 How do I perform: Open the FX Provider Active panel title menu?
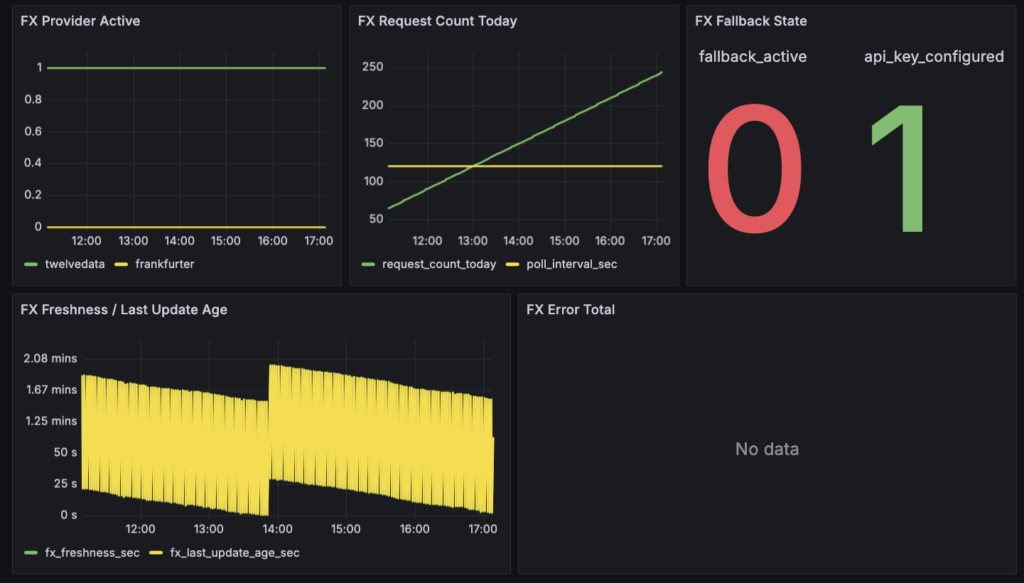pos(80,21)
